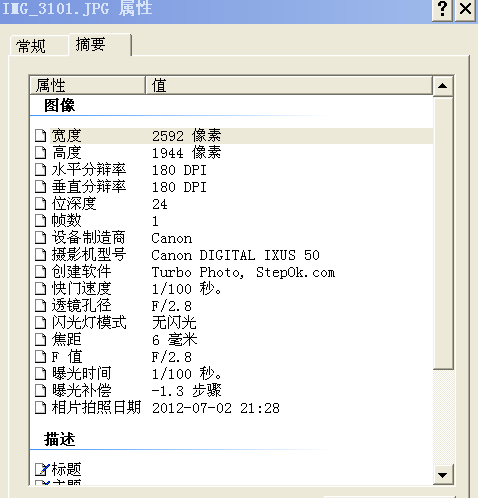Viewport: 478px width, 498px height.
Task: Click the icon beside 透镜孔径
Action: coord(41,306)
